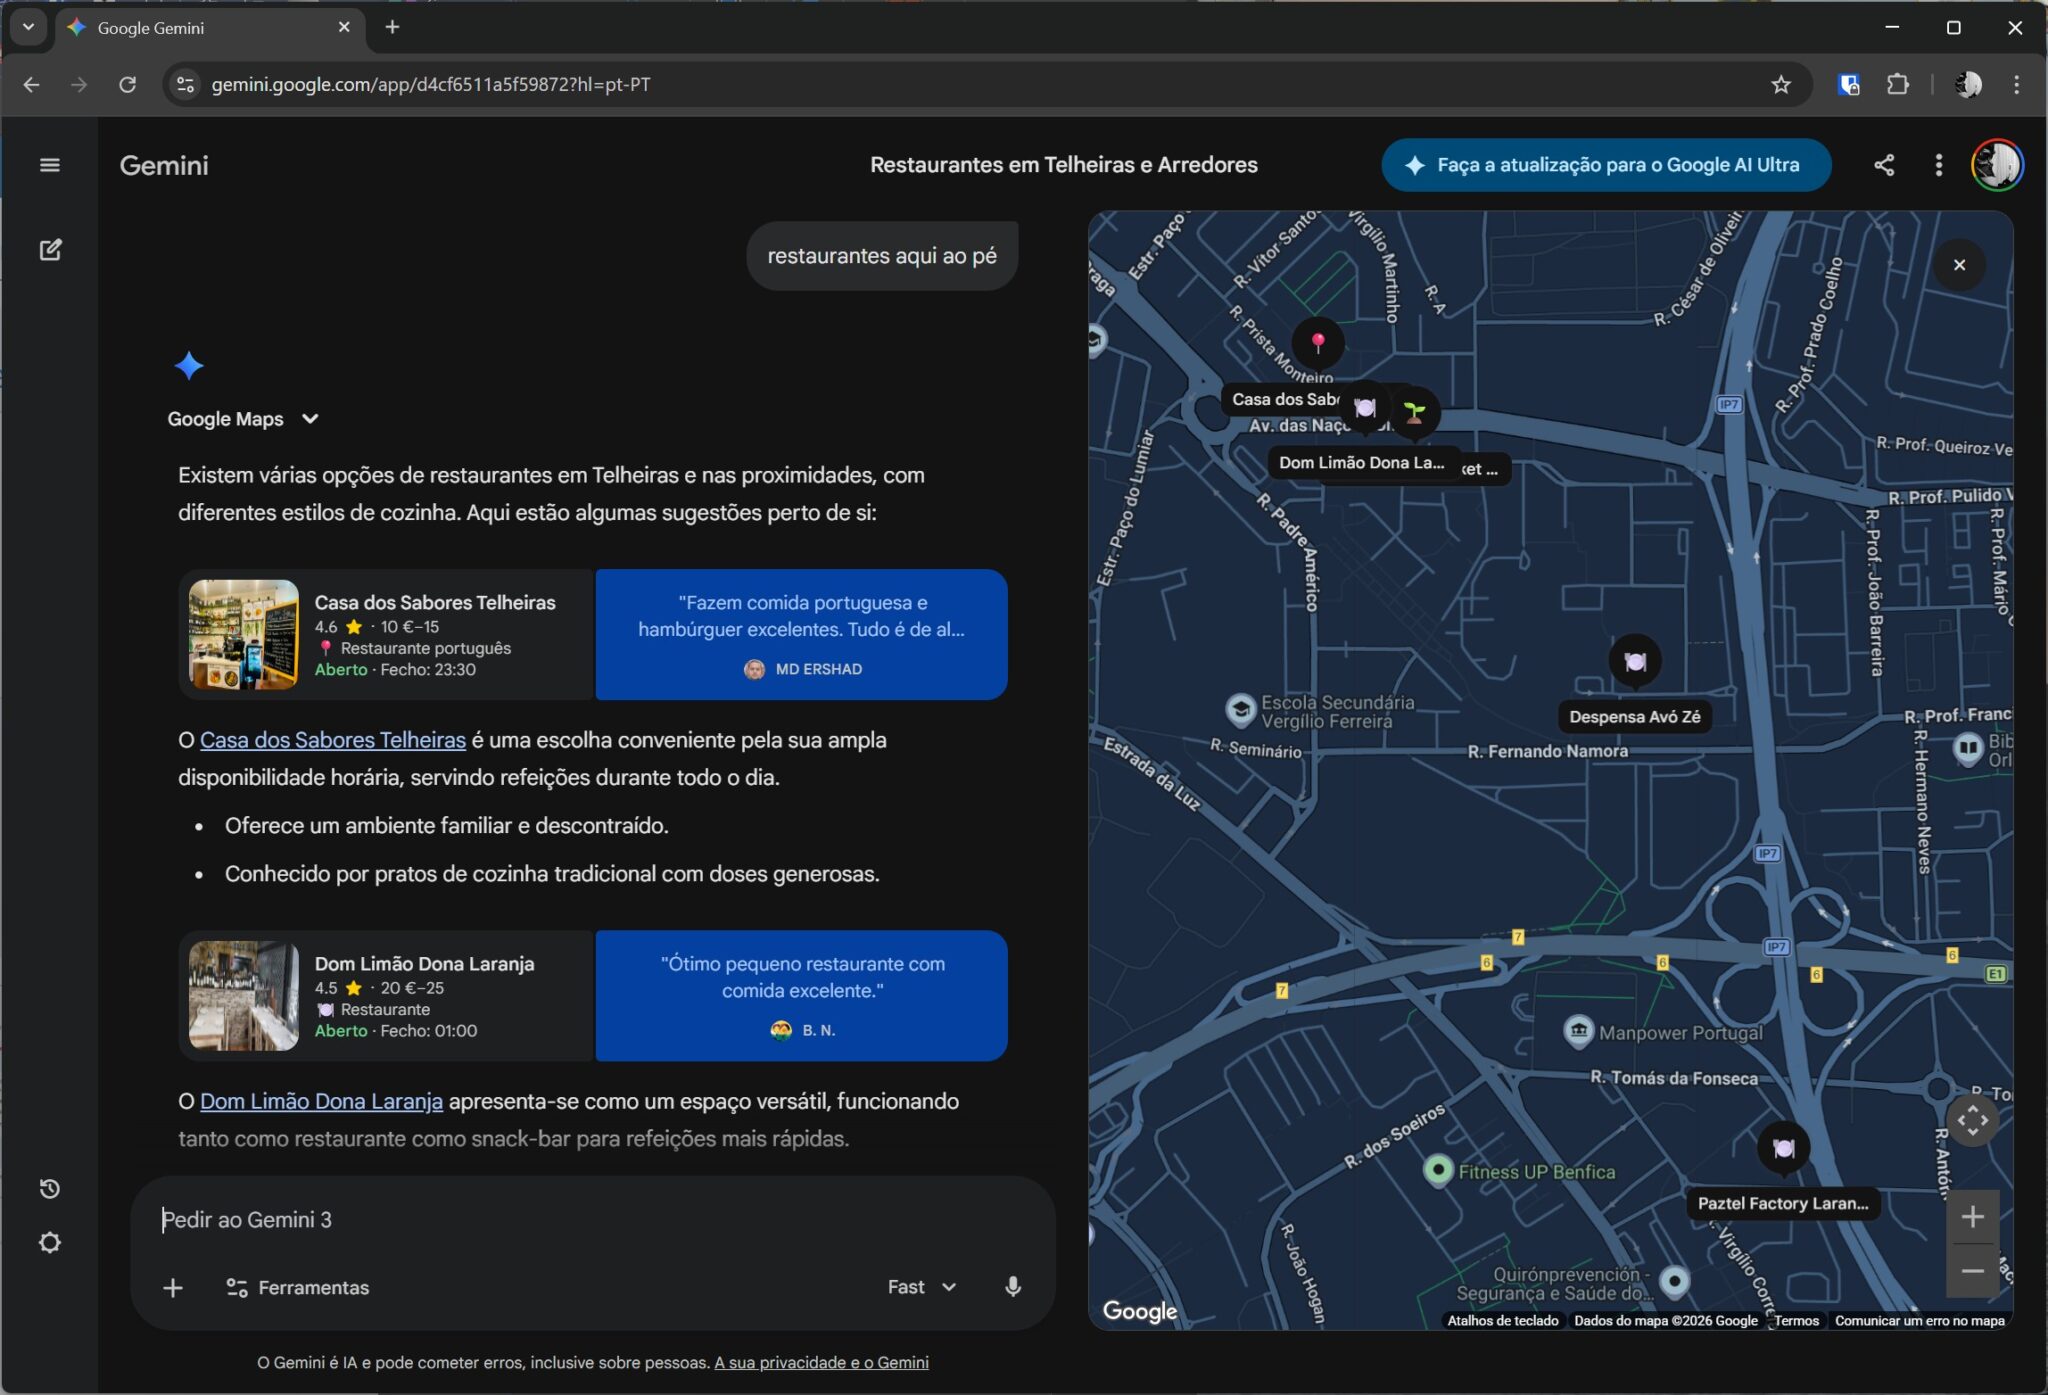Report a map error link
Screen dimensions: 2048x1395
click(1919, 1321)
